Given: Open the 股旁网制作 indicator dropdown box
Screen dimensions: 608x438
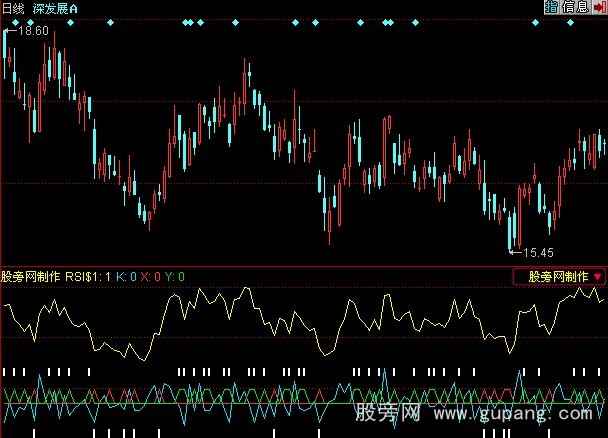Looking at the screenshot, I should (x=559, y=277).
